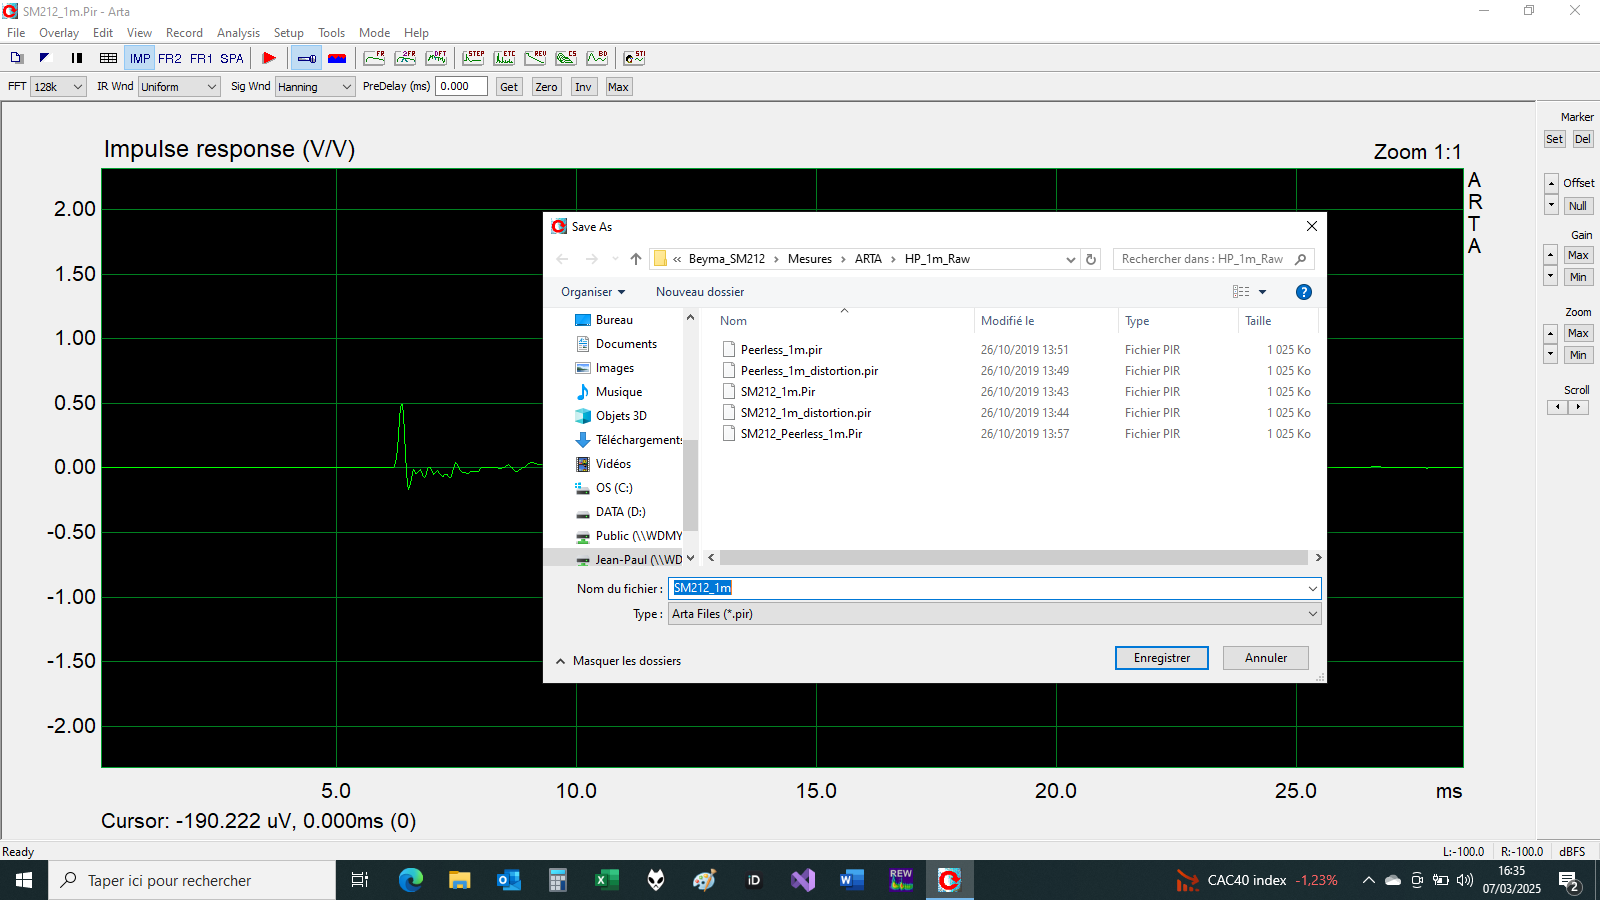Go up one folder with the up arrow

coord(636,259)
